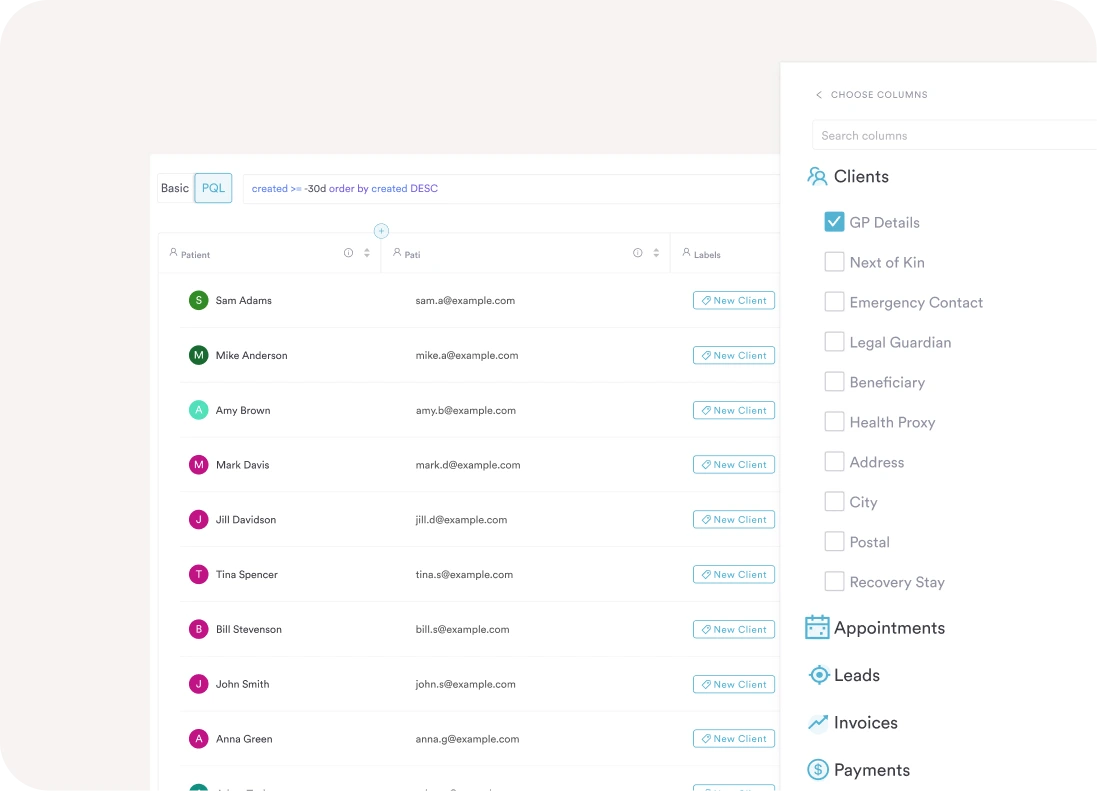The height and width of the screenshot is (791, 1097).
Task: Click the Patient column info icon
Action: [348, 253]
